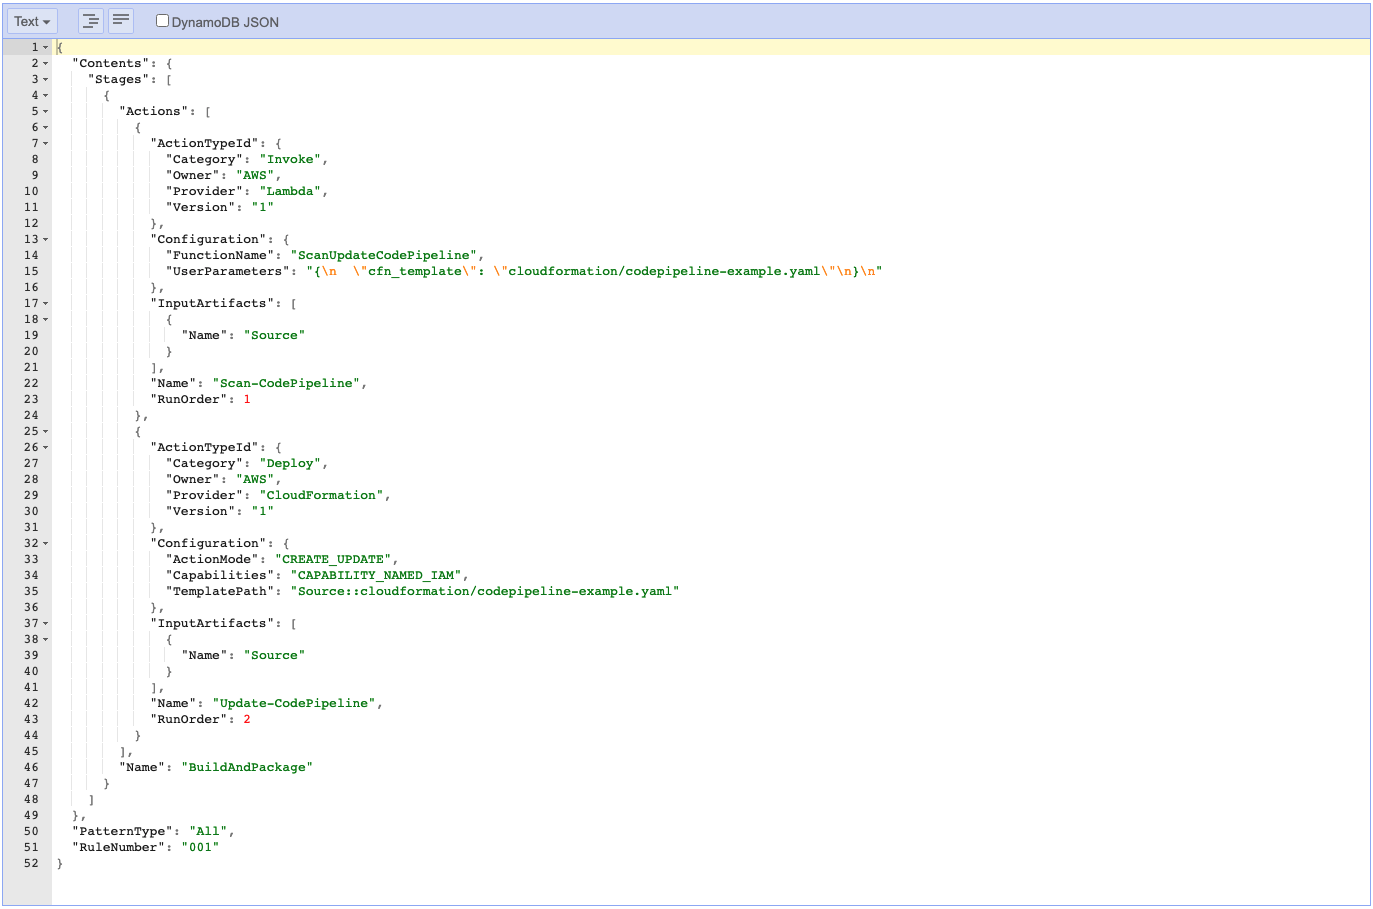Screen dimensions: 1373x909
Task: Collapse the Actions fold arrow on line 5
Action: [x=45, y=112]
